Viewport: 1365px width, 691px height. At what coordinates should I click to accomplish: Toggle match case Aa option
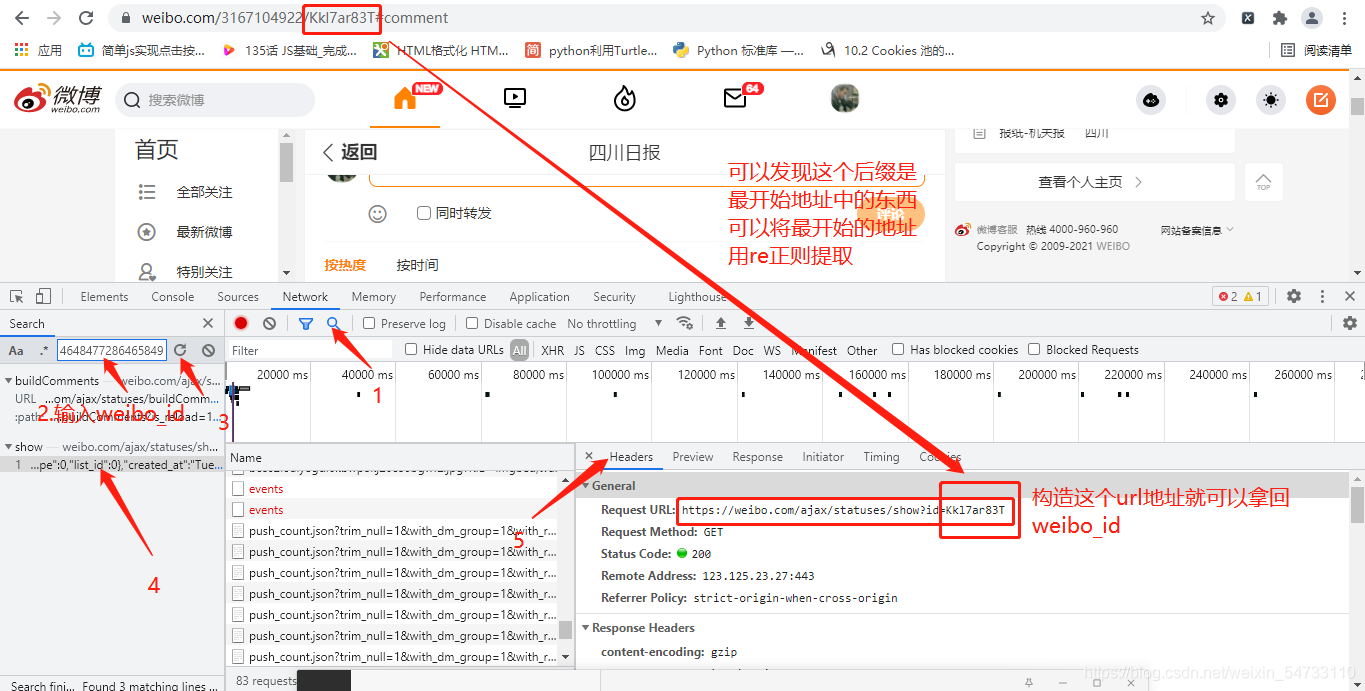coord(16,350)
